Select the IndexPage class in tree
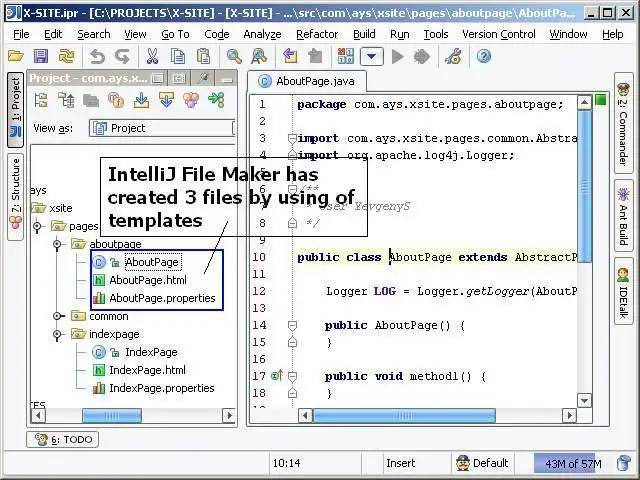The width and height of the screenshot is (640, 480). (151, 352)
